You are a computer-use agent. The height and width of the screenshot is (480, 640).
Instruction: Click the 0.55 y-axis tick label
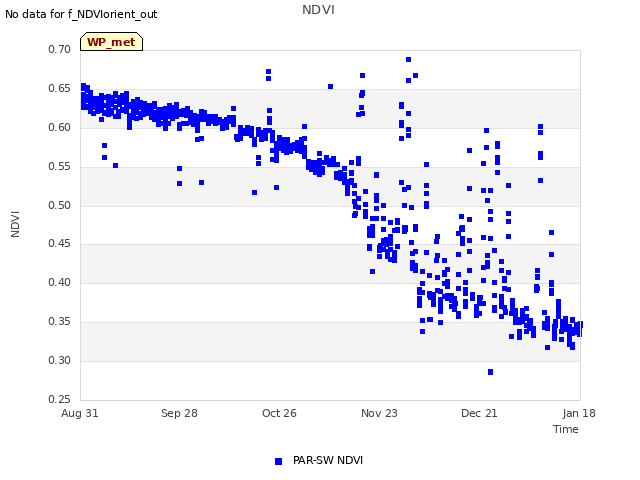pos(60,167)
